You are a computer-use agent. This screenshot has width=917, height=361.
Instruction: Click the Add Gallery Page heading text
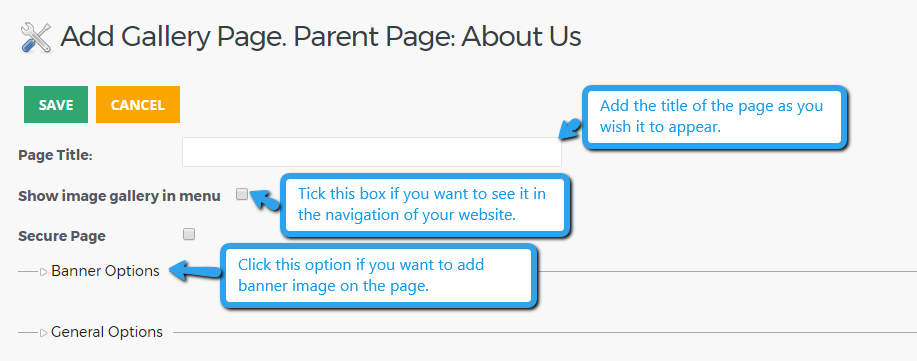pyautogui.click(x=320, y=37)
